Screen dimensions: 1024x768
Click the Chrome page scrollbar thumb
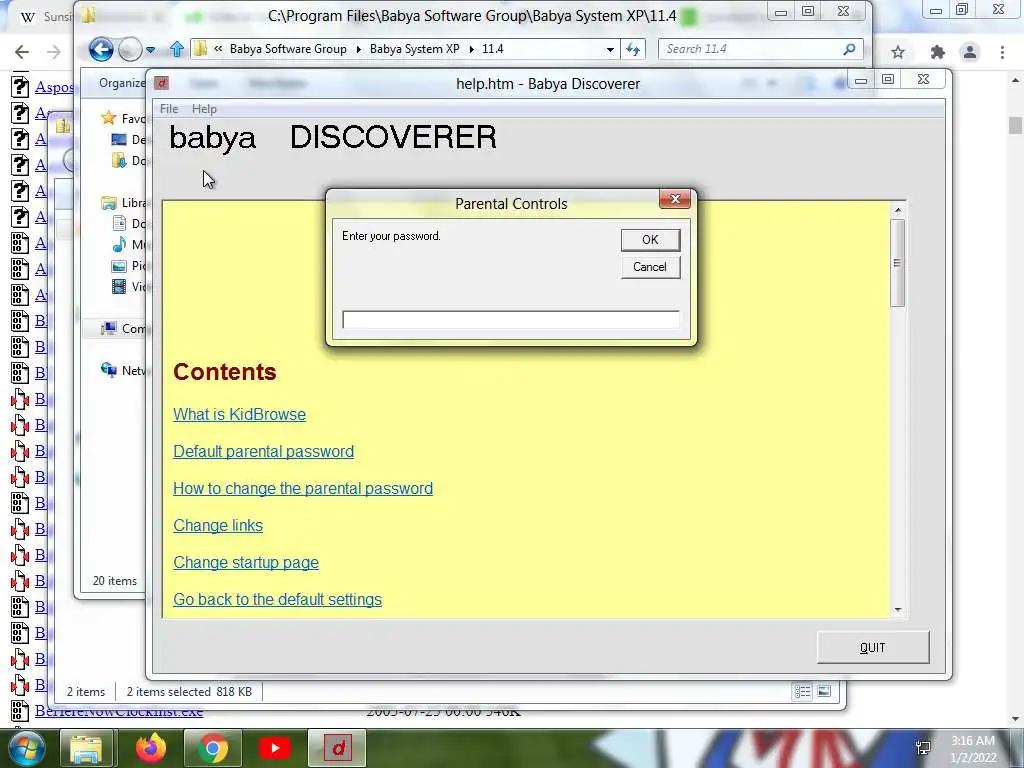point(1015,125)
